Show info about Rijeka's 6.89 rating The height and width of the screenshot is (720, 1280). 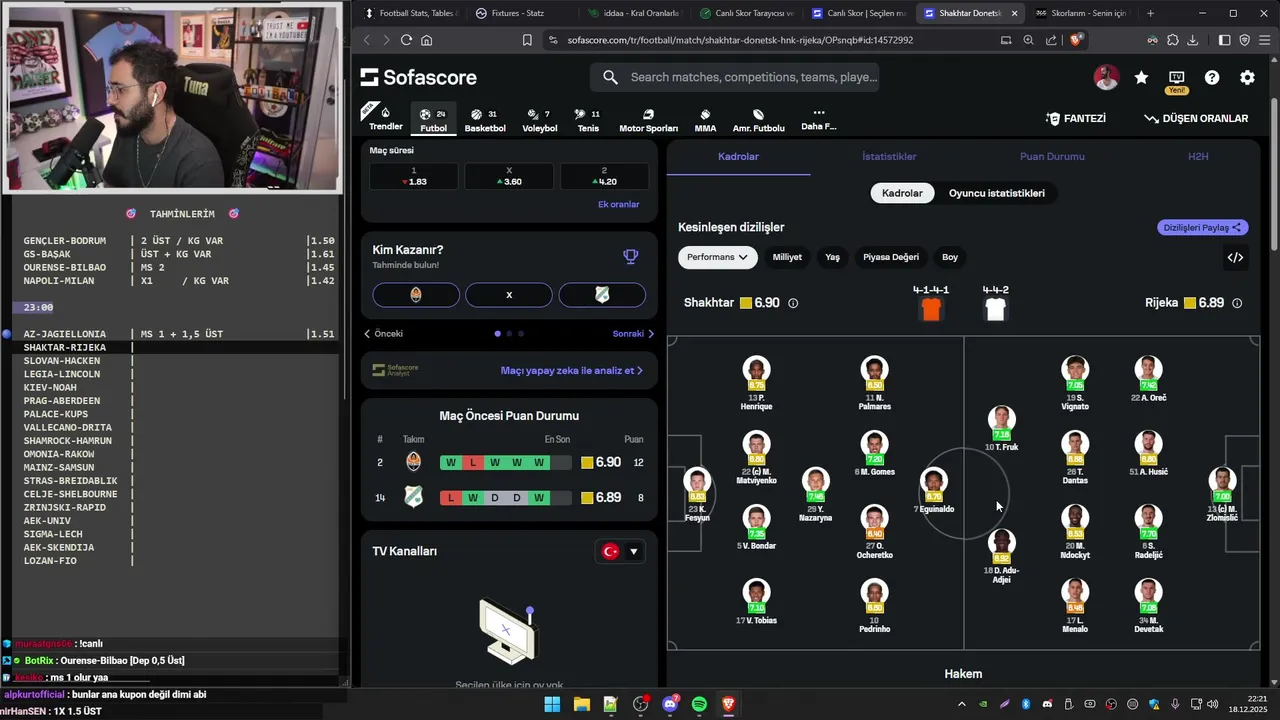tap(1237, 303)
